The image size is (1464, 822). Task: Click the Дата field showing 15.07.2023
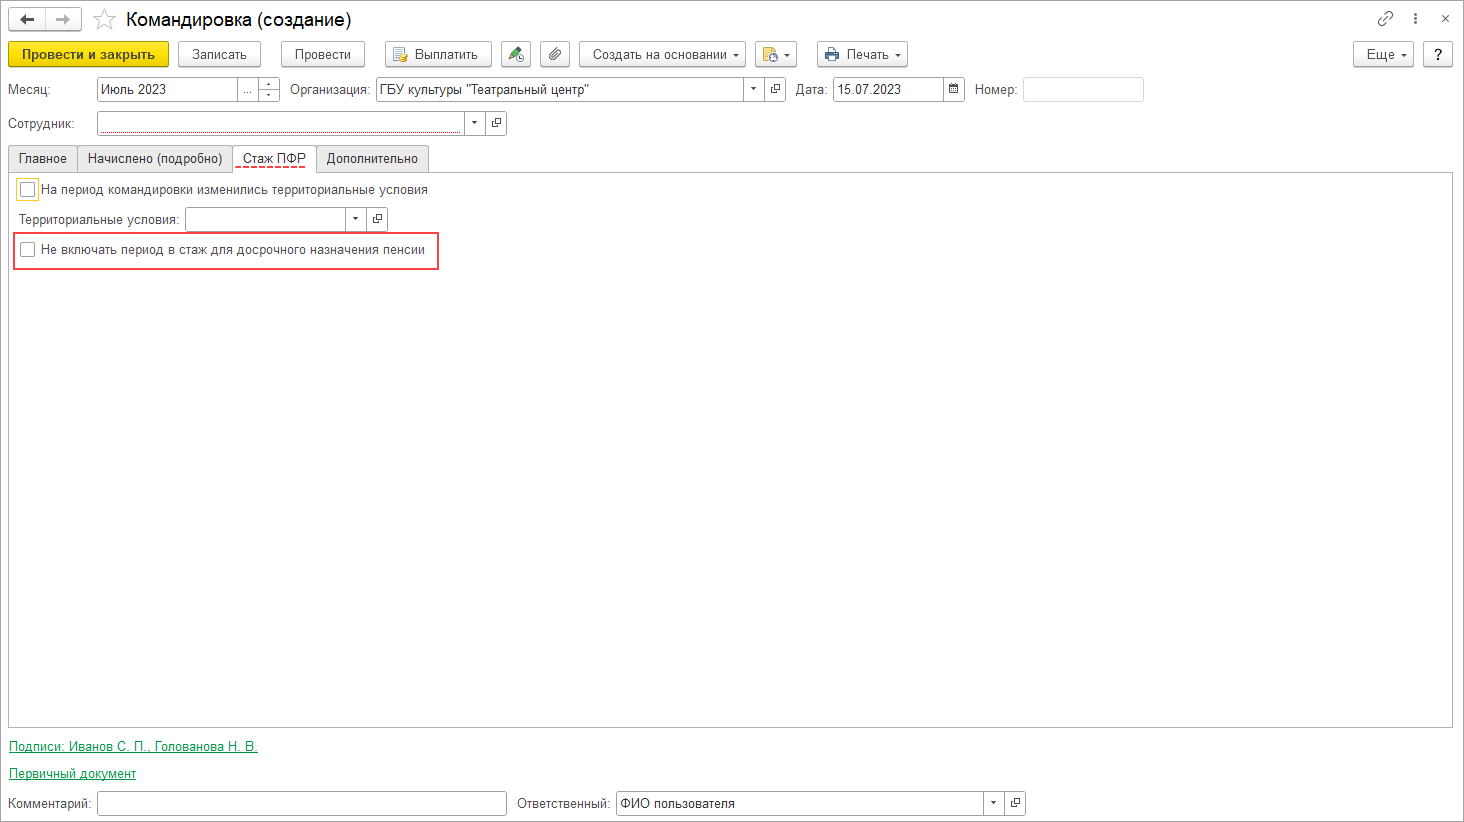[x=888, y=89]
